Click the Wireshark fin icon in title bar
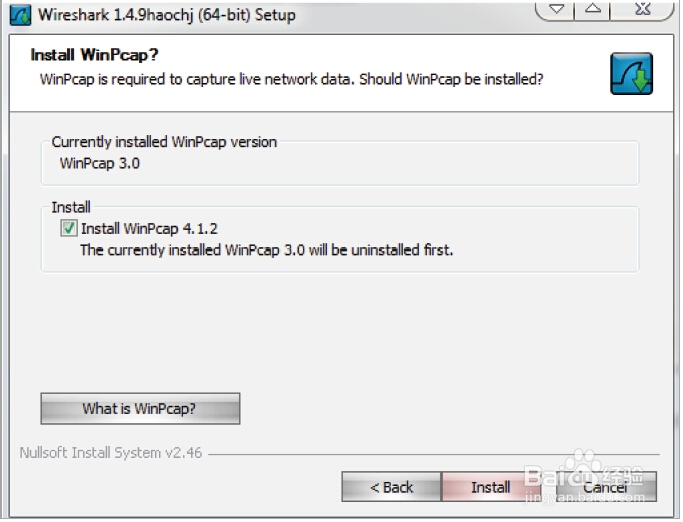 [x=20, y=15]
